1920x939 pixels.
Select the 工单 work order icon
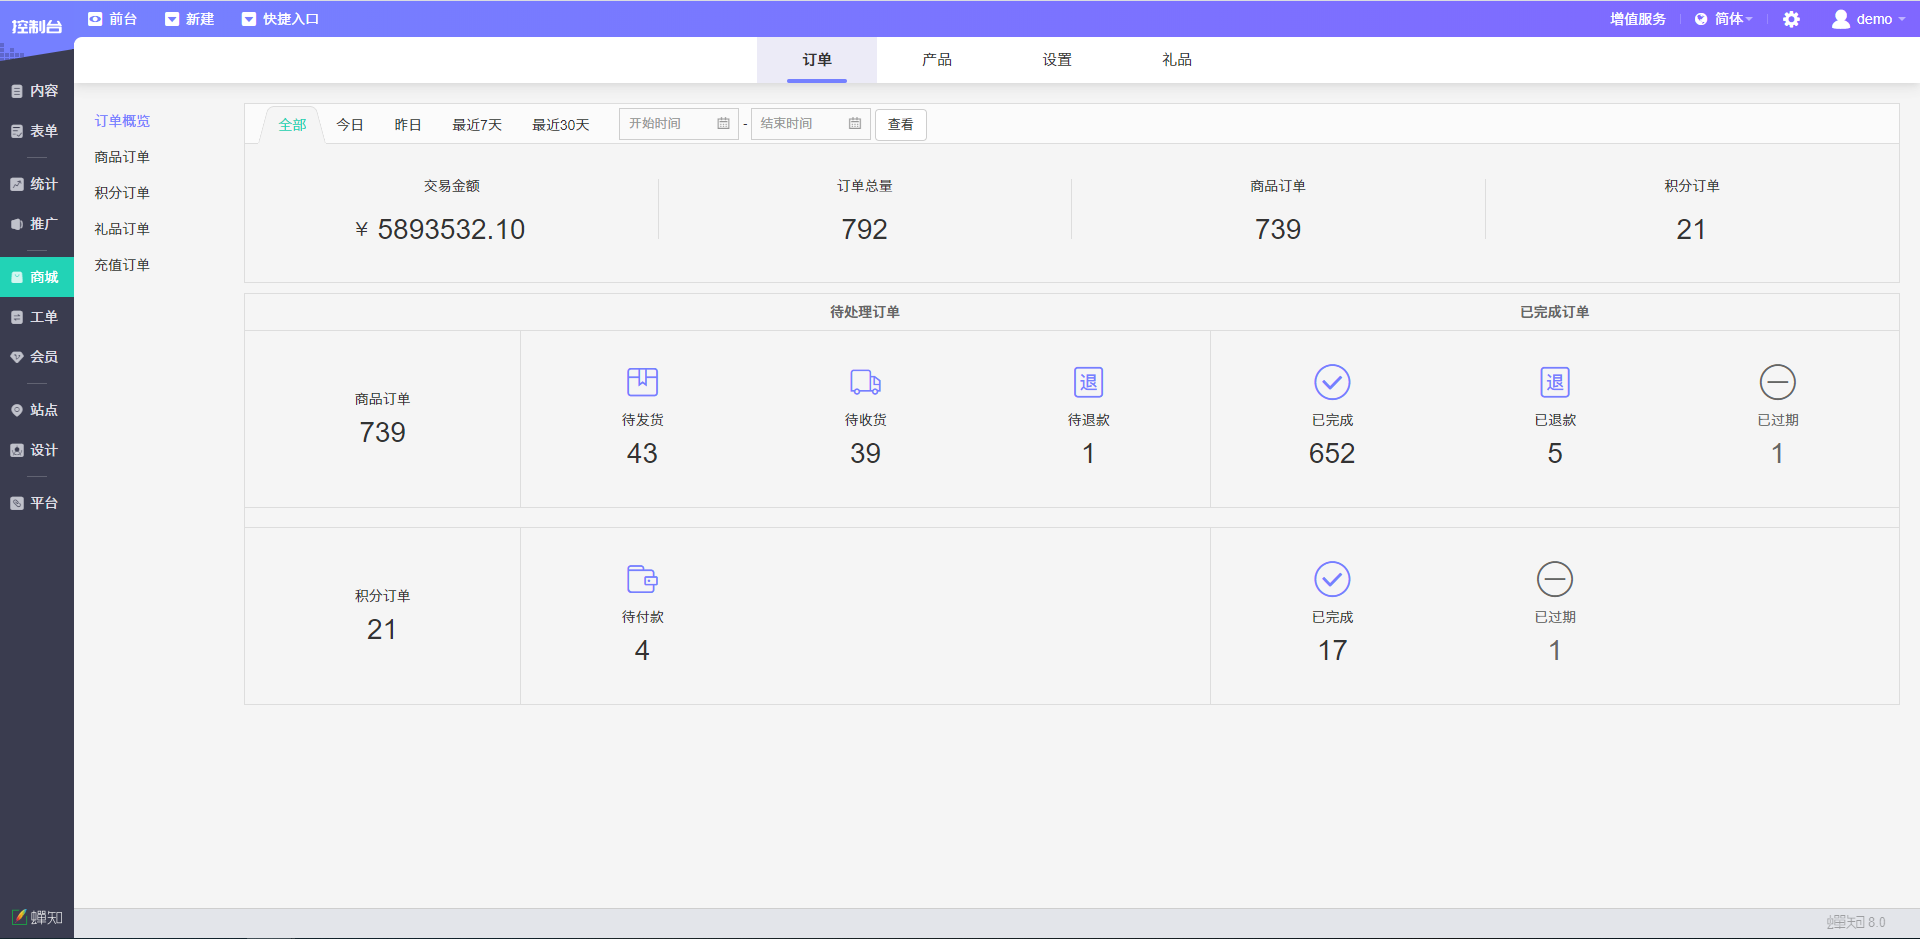point(37,317)
